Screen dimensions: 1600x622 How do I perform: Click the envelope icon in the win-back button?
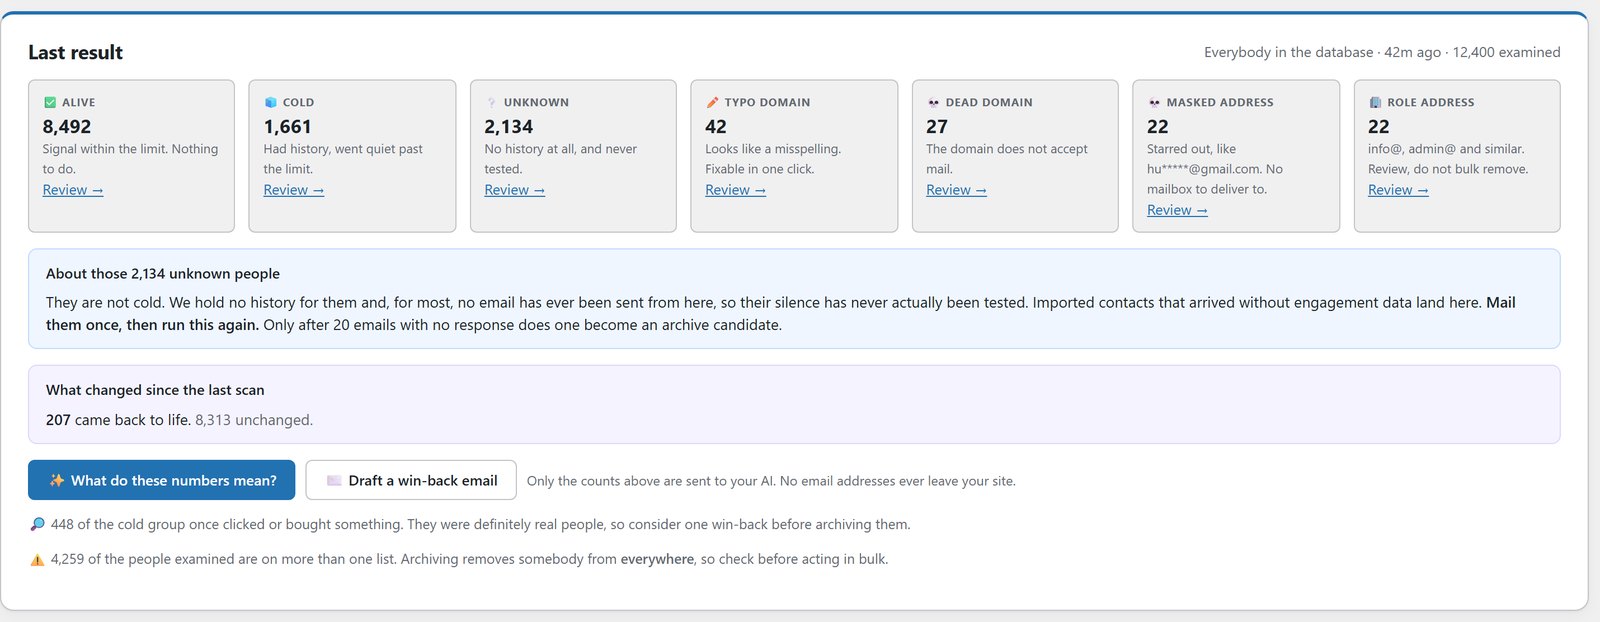(x=334, y=481)
